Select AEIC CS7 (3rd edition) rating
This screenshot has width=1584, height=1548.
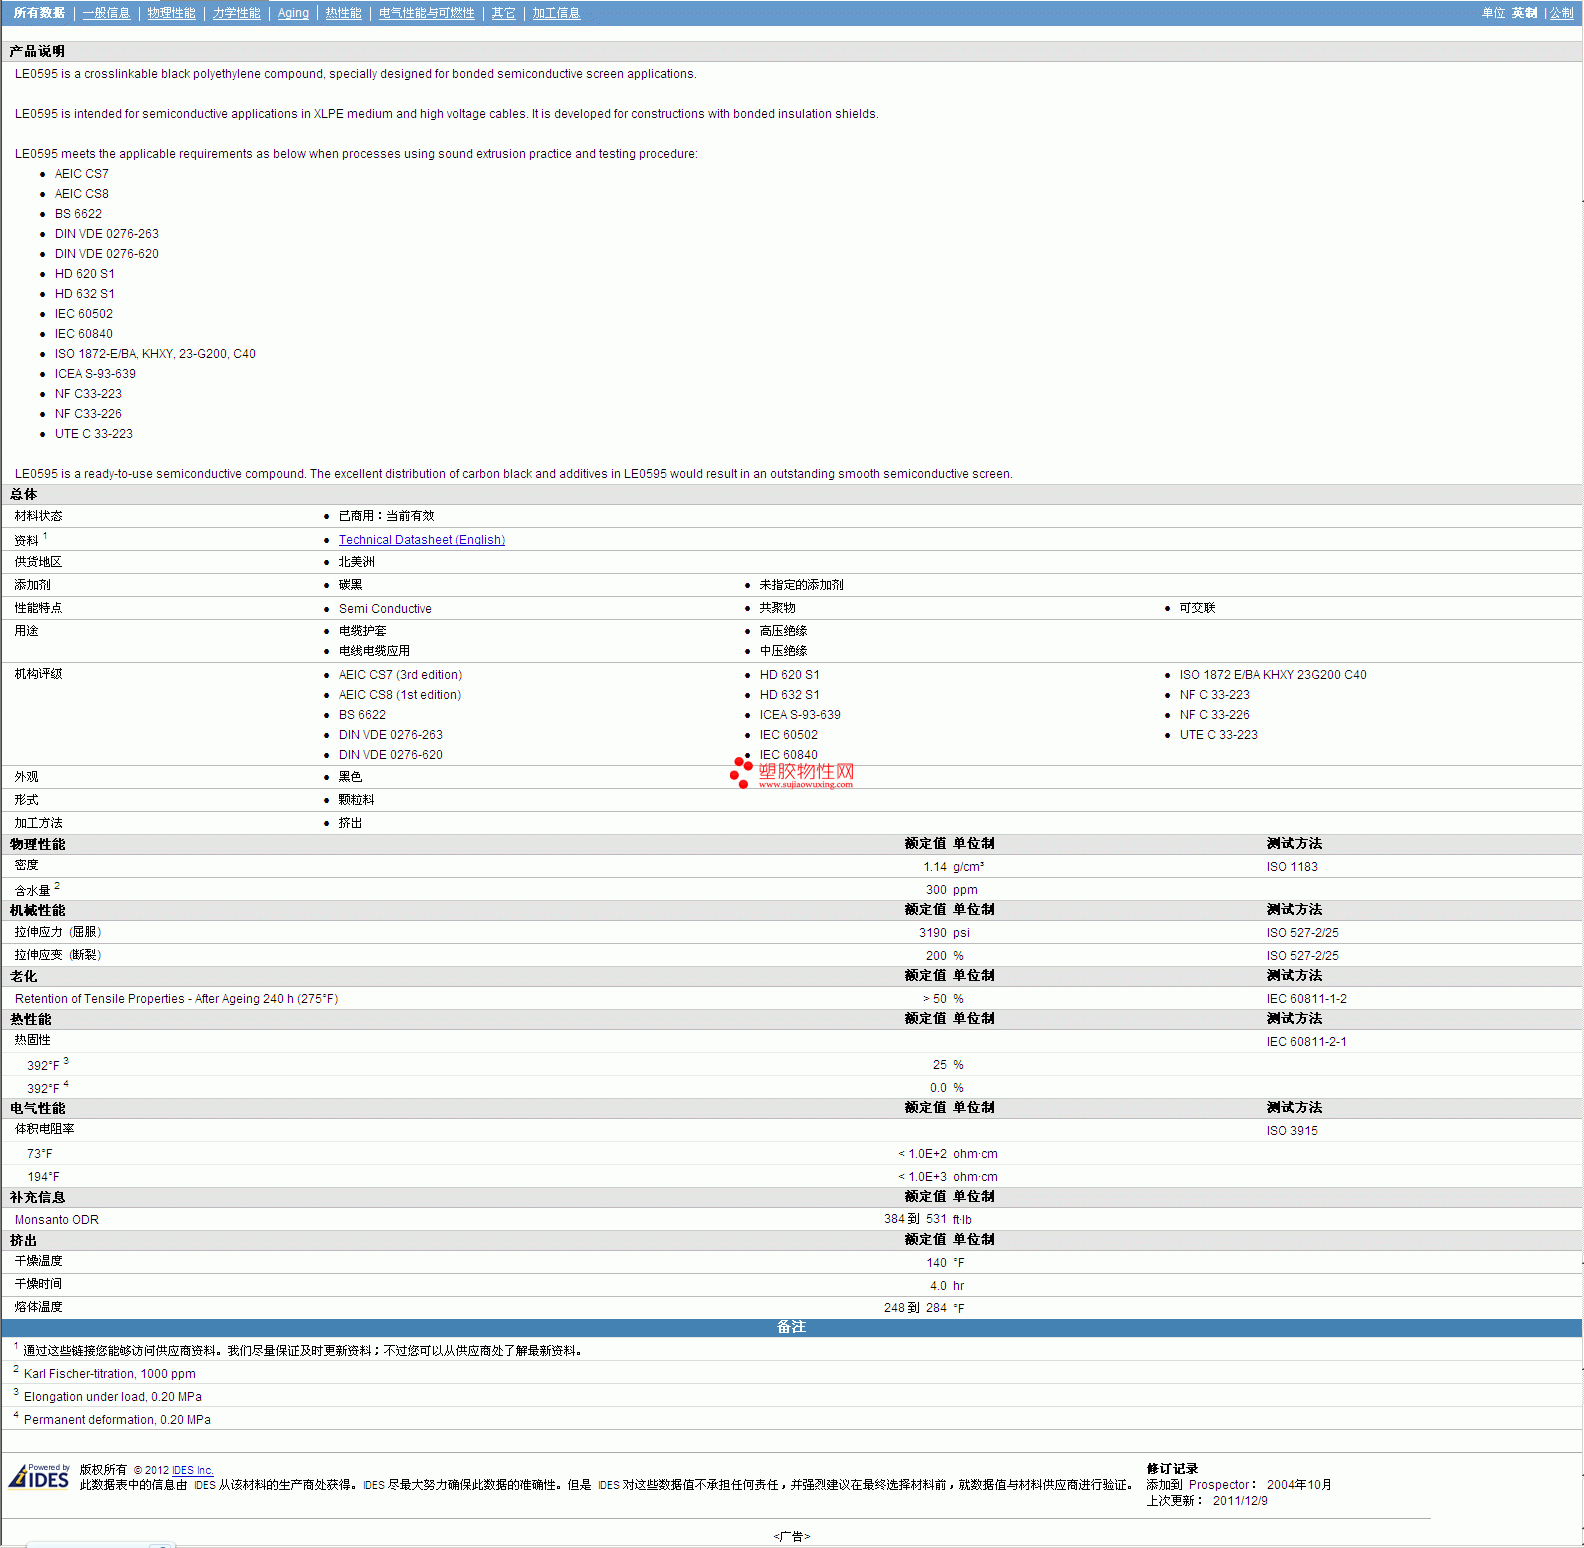click(400, 675)
